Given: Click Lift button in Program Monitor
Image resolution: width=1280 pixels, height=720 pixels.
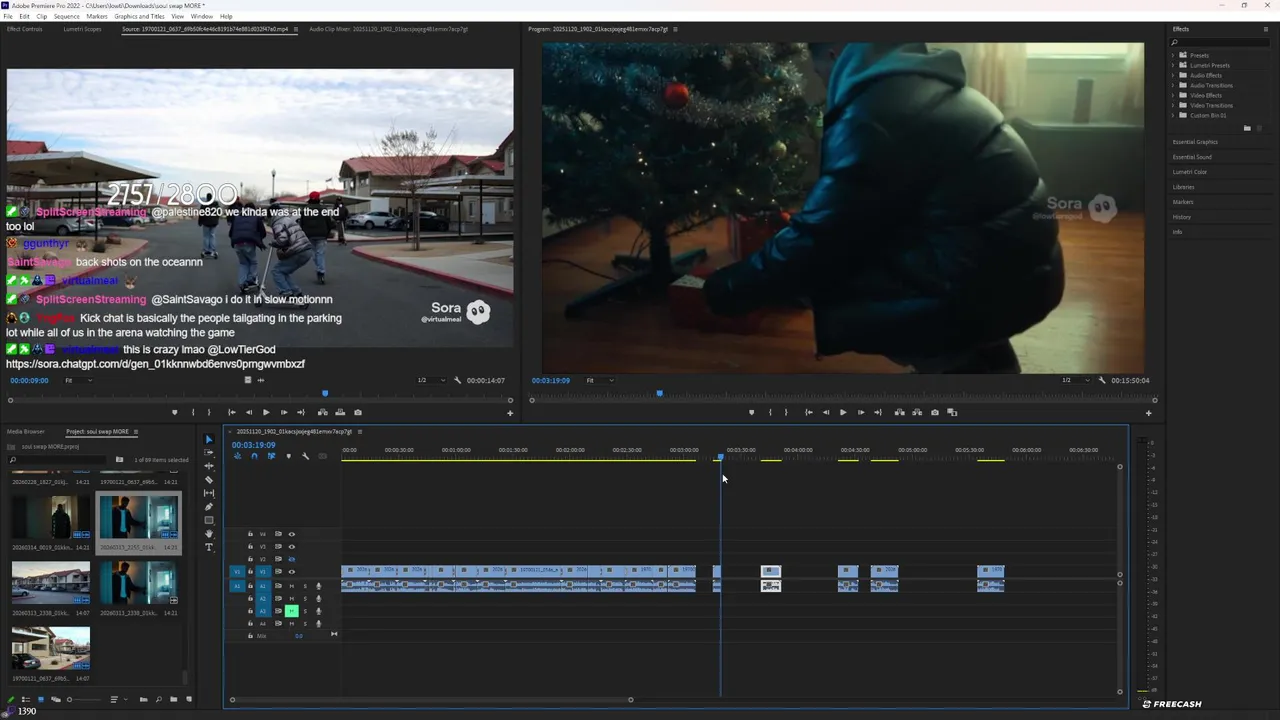Looking at the screenshot, I should pos(900,412).
